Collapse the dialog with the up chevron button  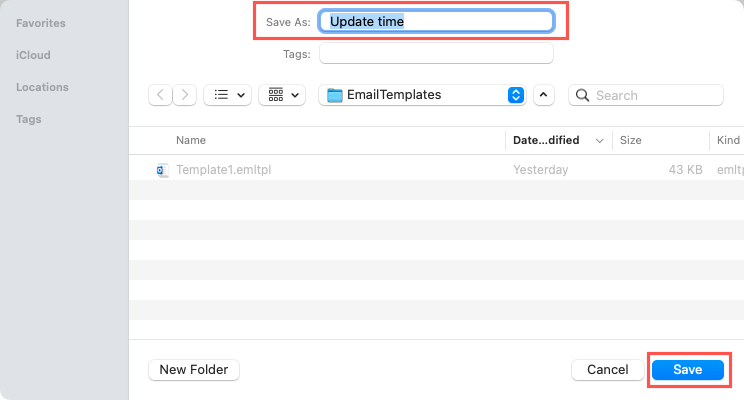(544, 95)
